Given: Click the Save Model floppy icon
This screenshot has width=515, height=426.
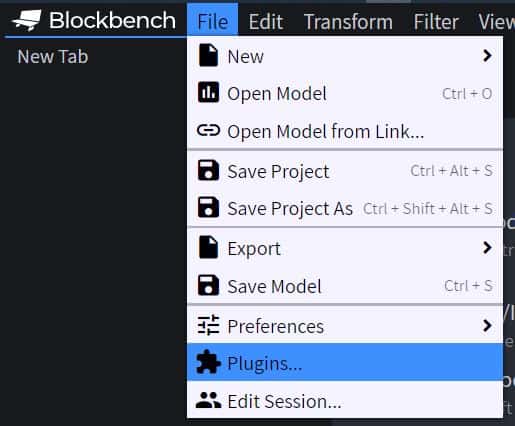Looking at the screenshot, I should tap(208, 285).
